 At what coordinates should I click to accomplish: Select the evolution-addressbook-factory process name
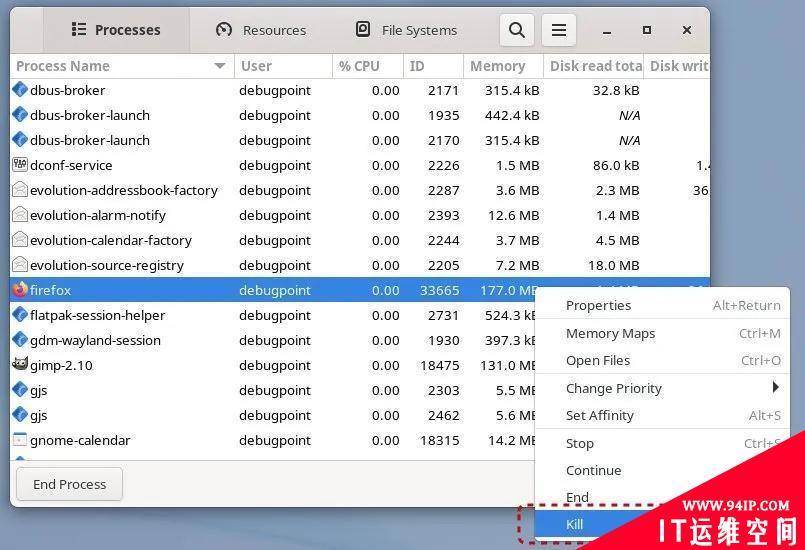[x=124, y=191]
